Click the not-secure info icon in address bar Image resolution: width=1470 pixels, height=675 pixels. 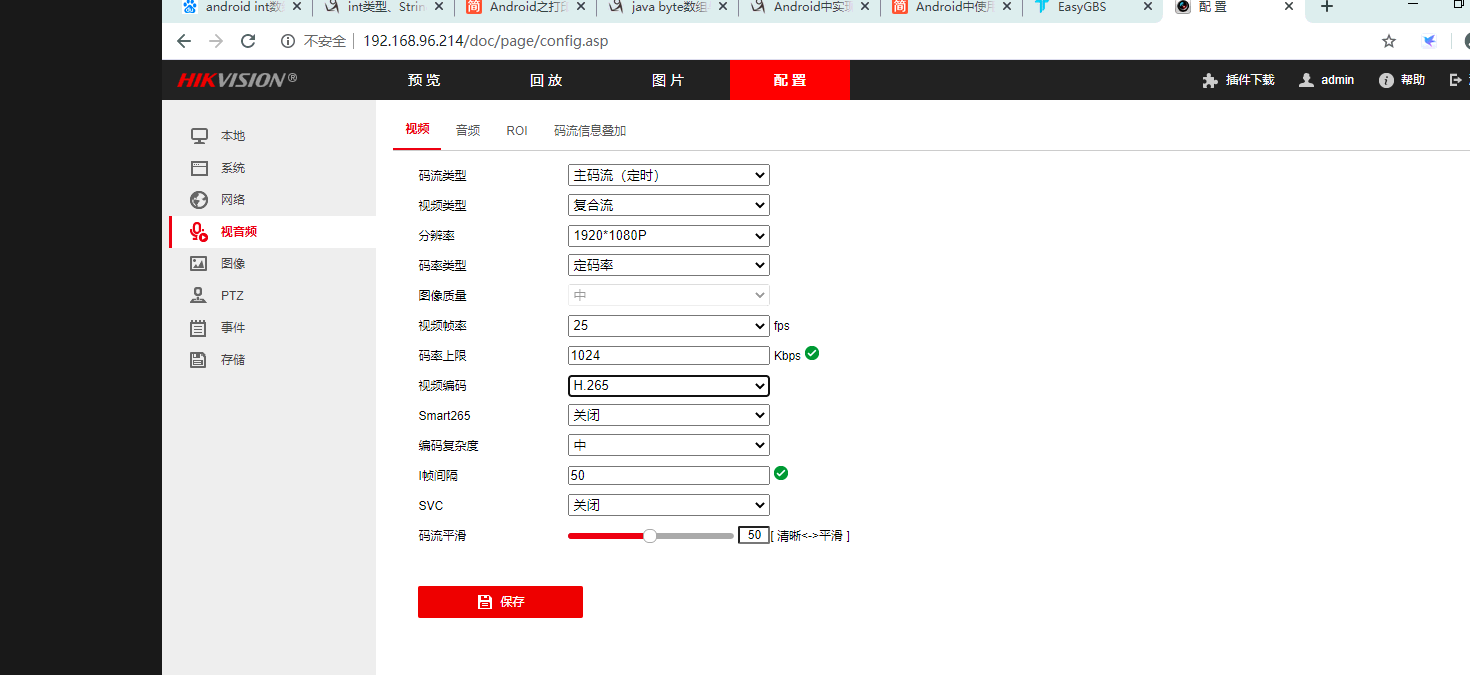tap(288, 41)
